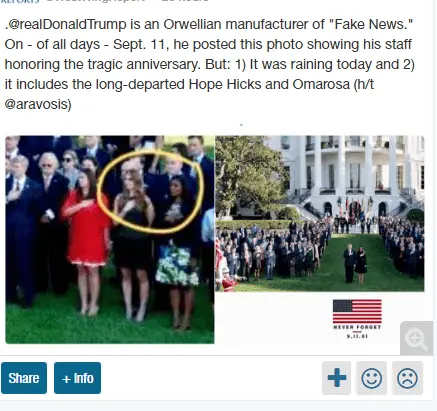Click the couple standing on the lawn
The width and height of the screenshot is (437, 411).
[x=355, y=263]
